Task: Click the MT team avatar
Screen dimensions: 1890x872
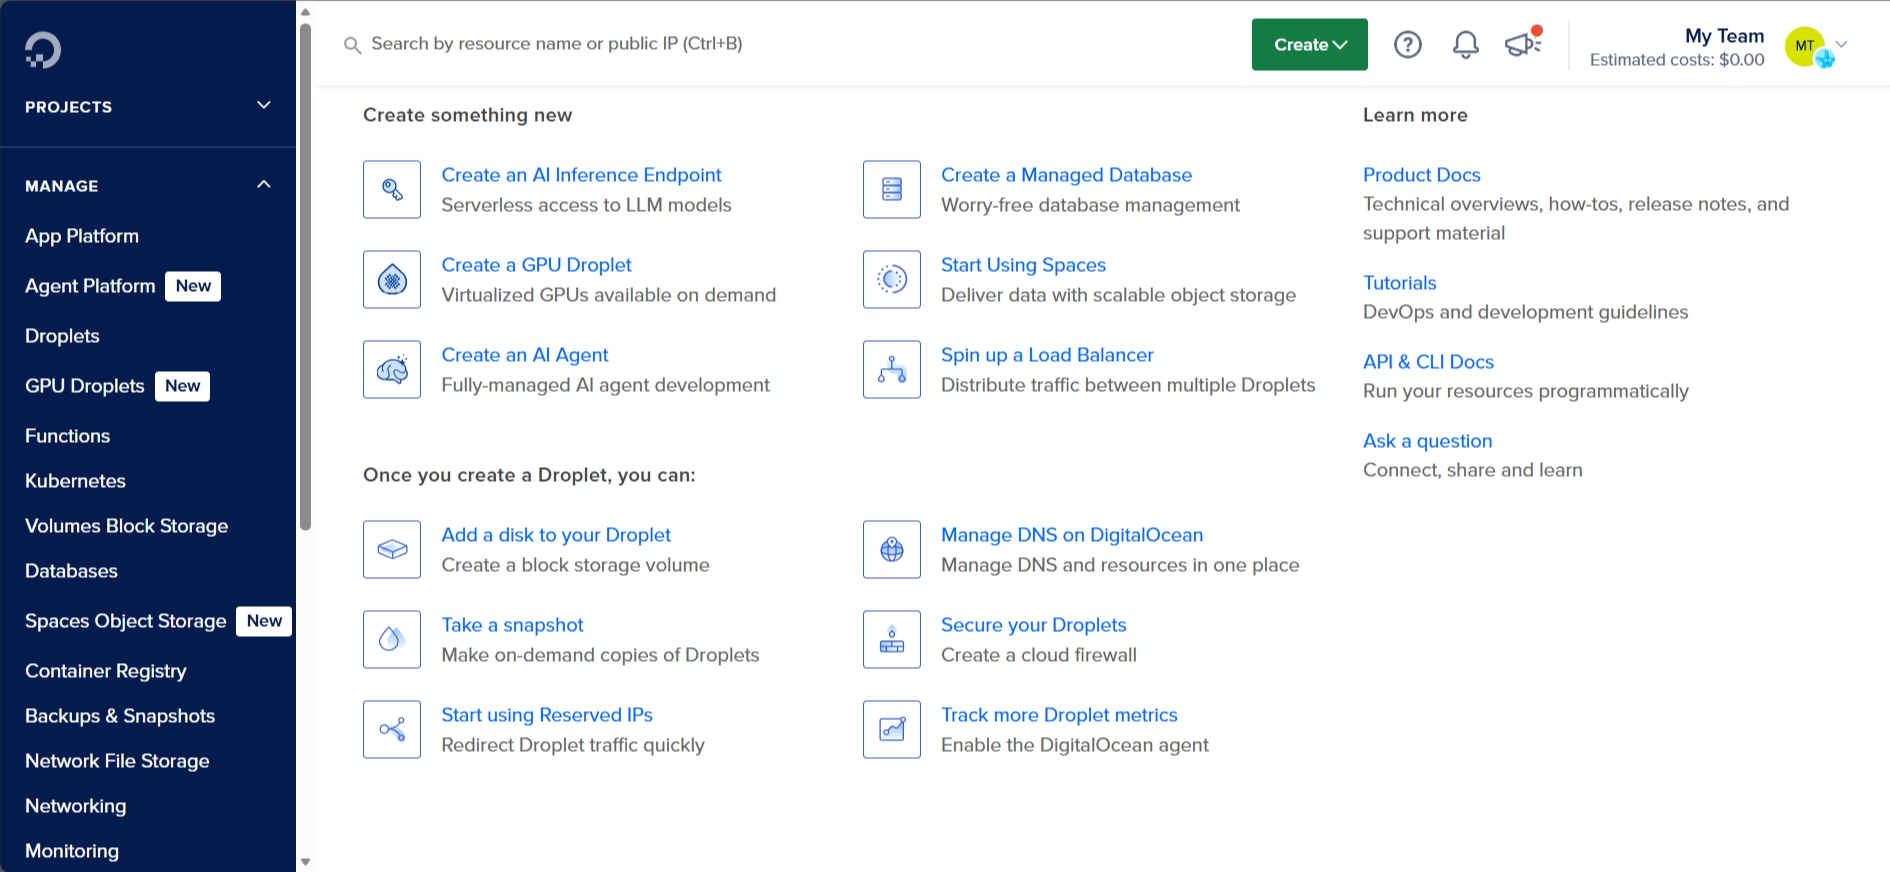Action: point(1805,45)
